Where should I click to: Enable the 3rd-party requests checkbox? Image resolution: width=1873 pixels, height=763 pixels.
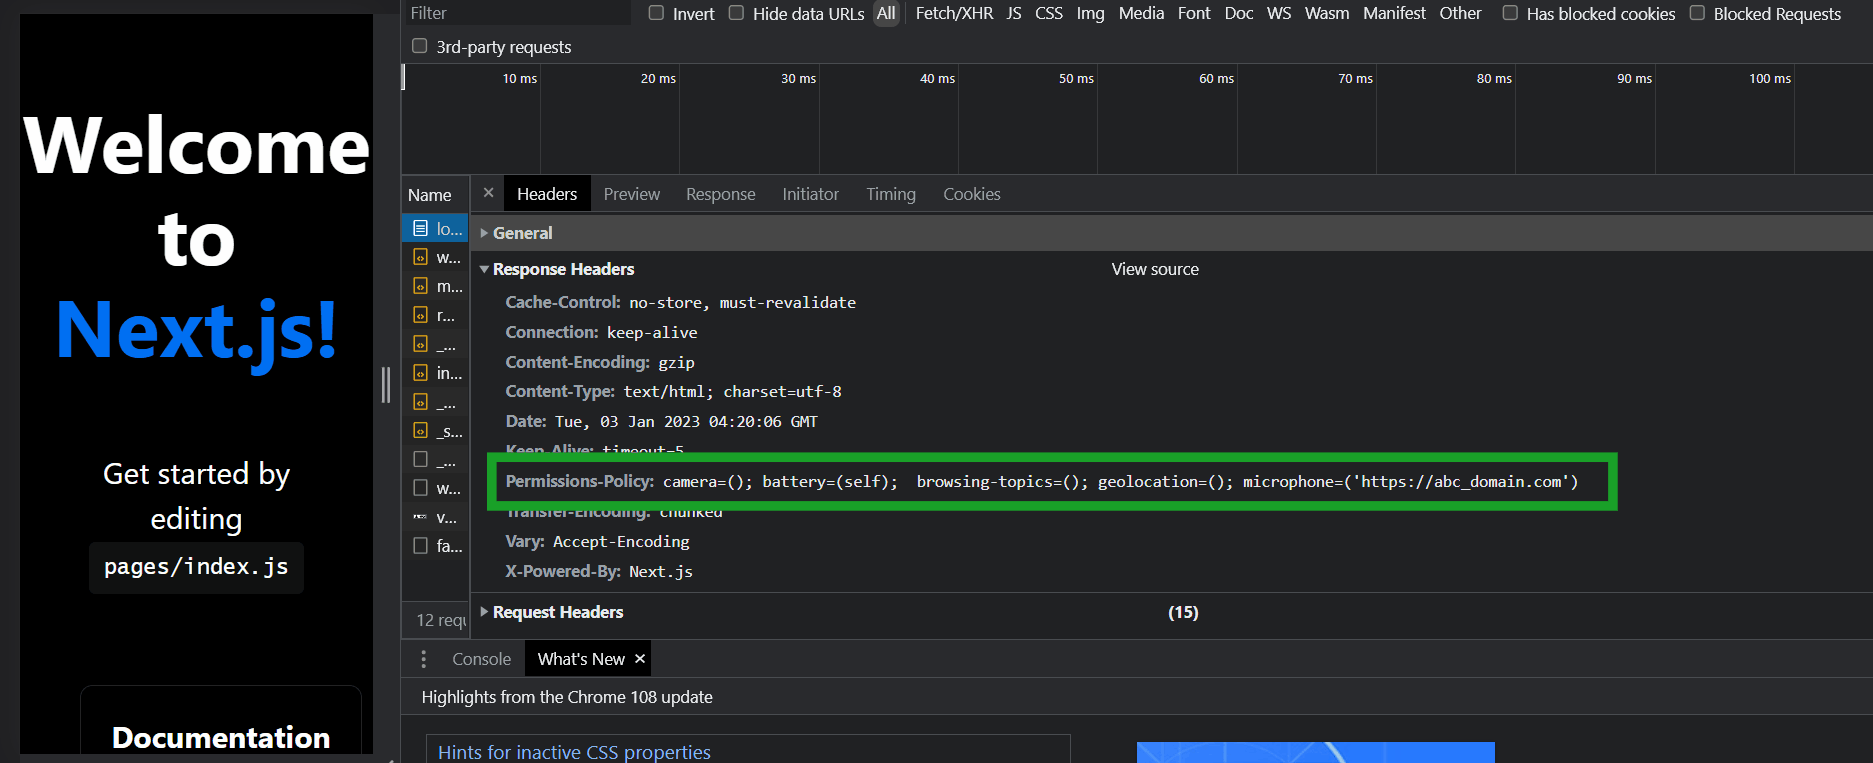click(x=420, y=46)
